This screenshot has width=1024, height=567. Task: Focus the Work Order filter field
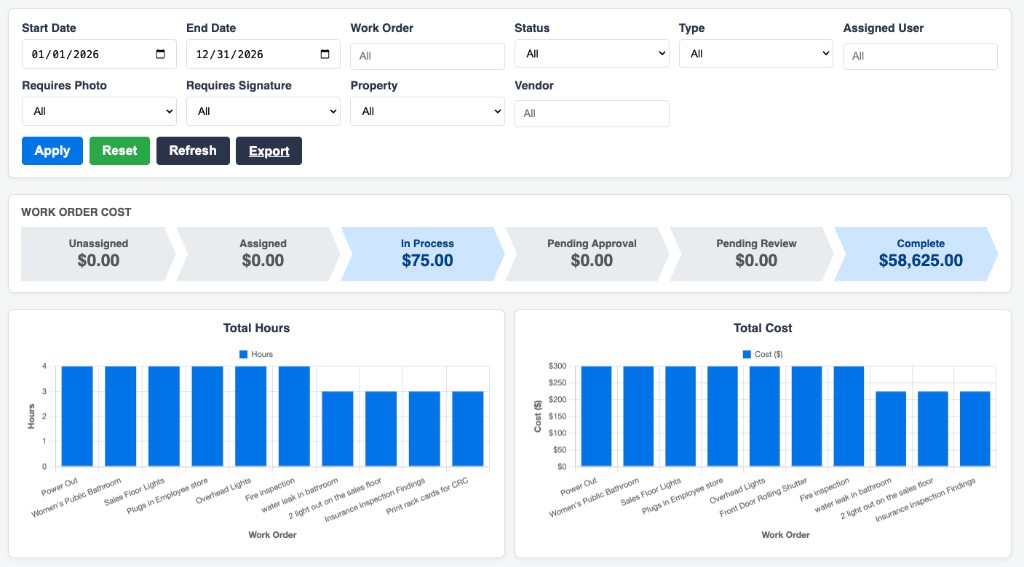coord(428,56)
